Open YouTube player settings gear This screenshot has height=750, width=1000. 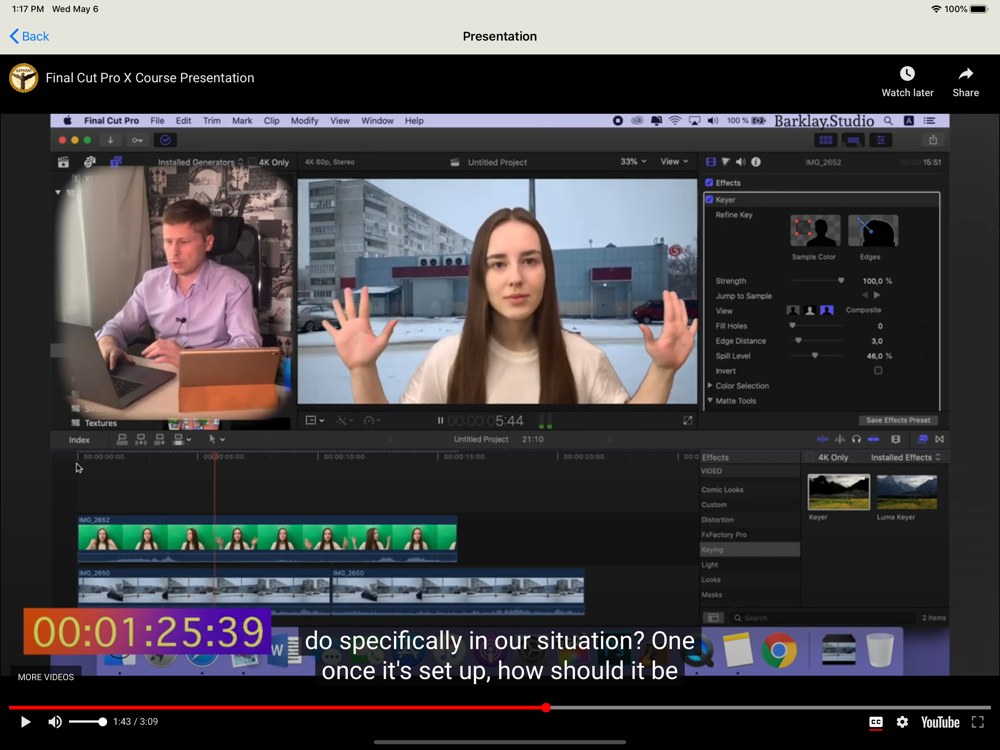click(902, 722)
